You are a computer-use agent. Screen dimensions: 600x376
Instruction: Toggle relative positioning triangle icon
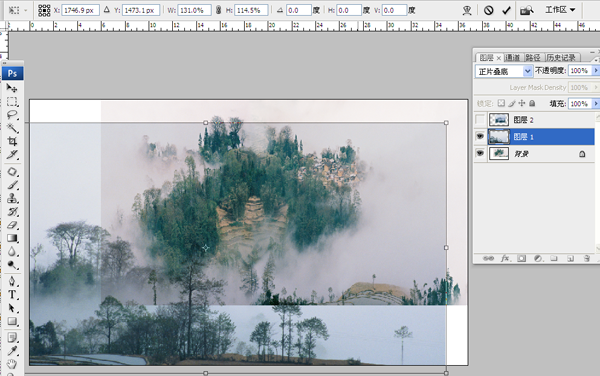(107, 10)
